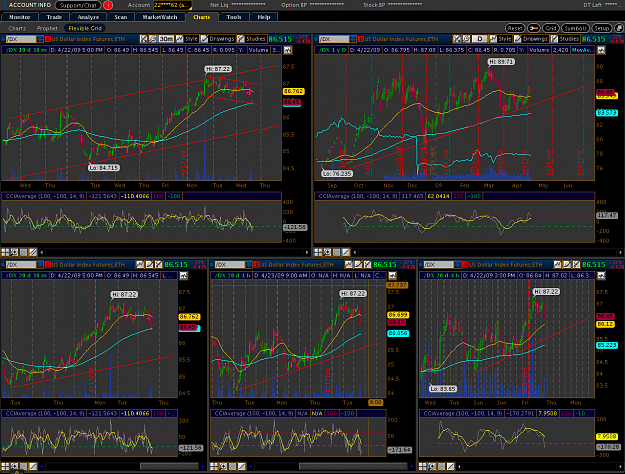Open the D timeframe selector in the top-right chart
625x474 pixels.
[x=480, y=39]
